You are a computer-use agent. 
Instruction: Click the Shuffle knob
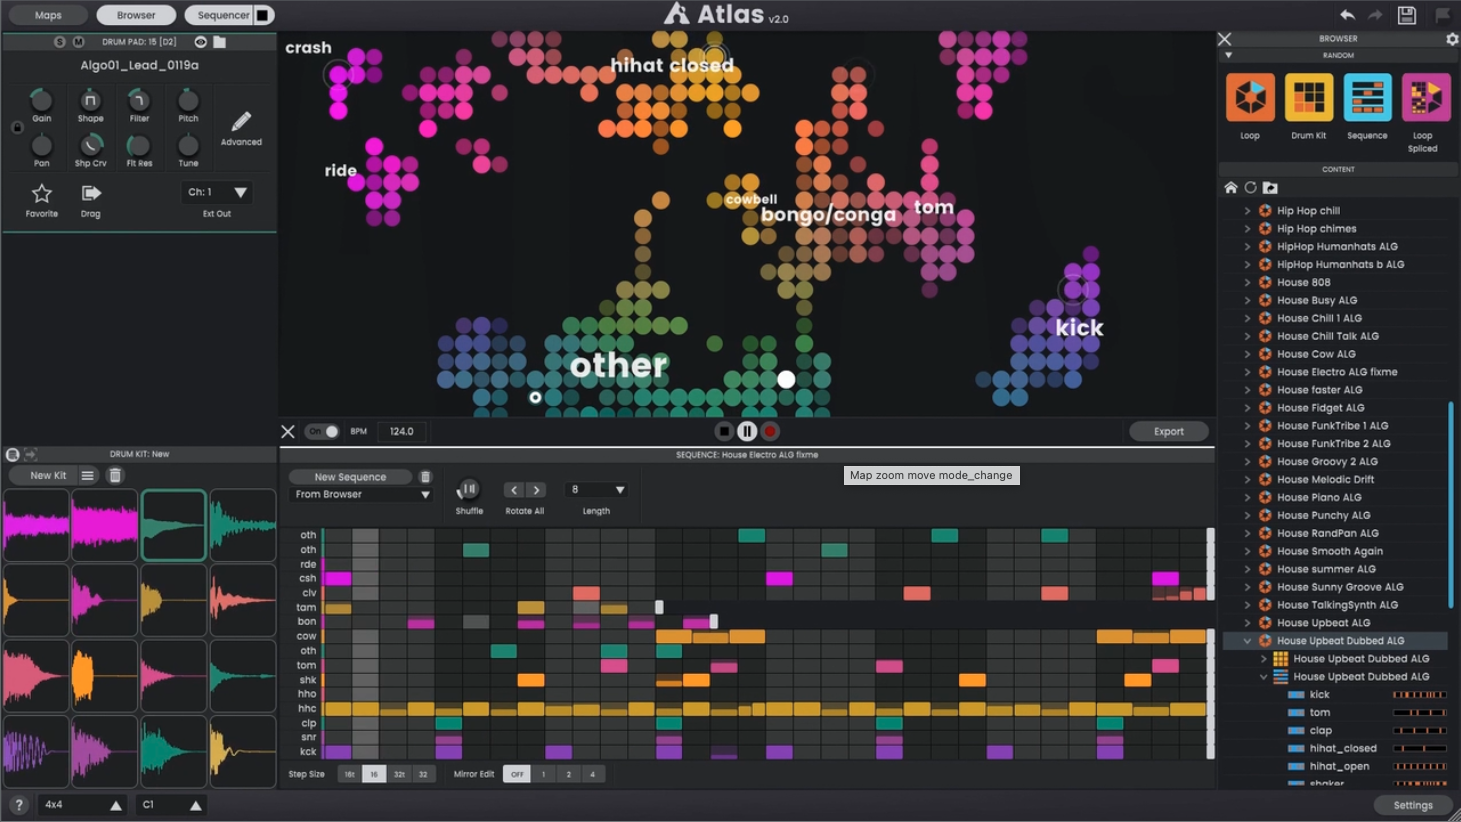point(468,490)
